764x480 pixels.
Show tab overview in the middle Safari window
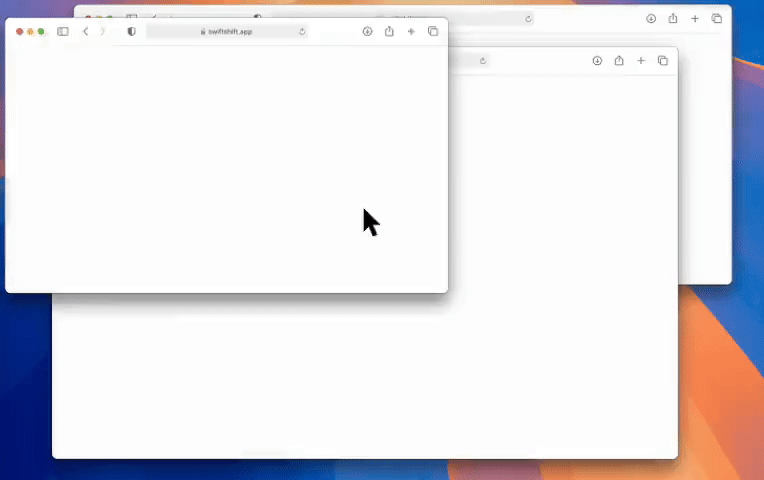(663, 61)
